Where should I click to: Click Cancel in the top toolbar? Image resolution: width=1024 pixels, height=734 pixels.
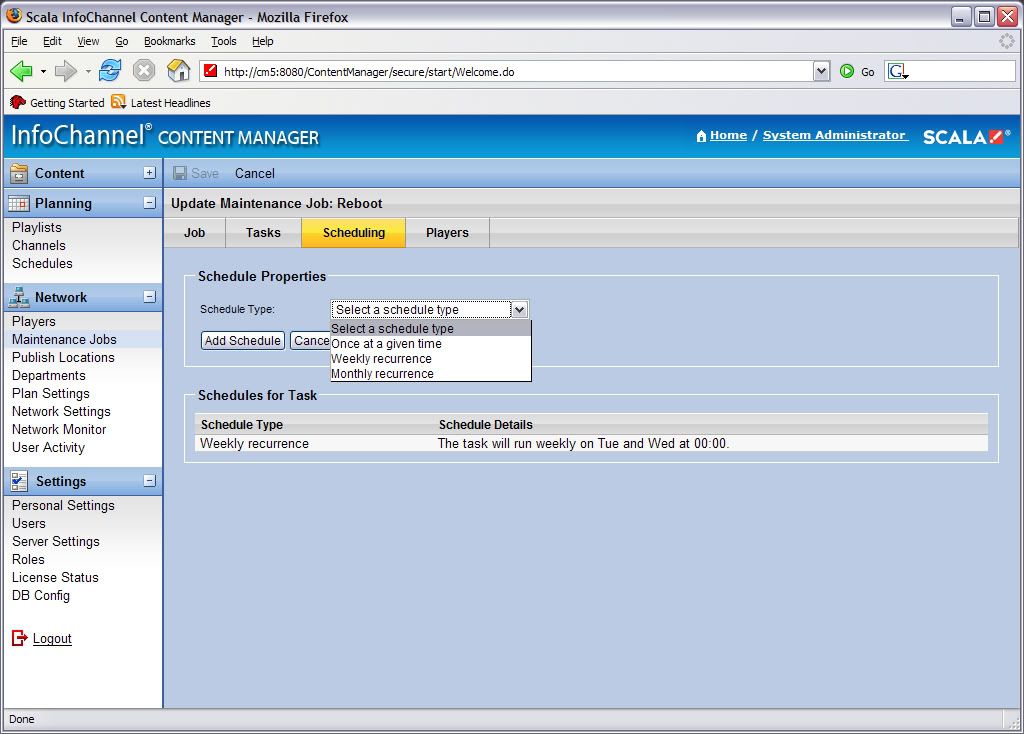[x=255, y=173]
